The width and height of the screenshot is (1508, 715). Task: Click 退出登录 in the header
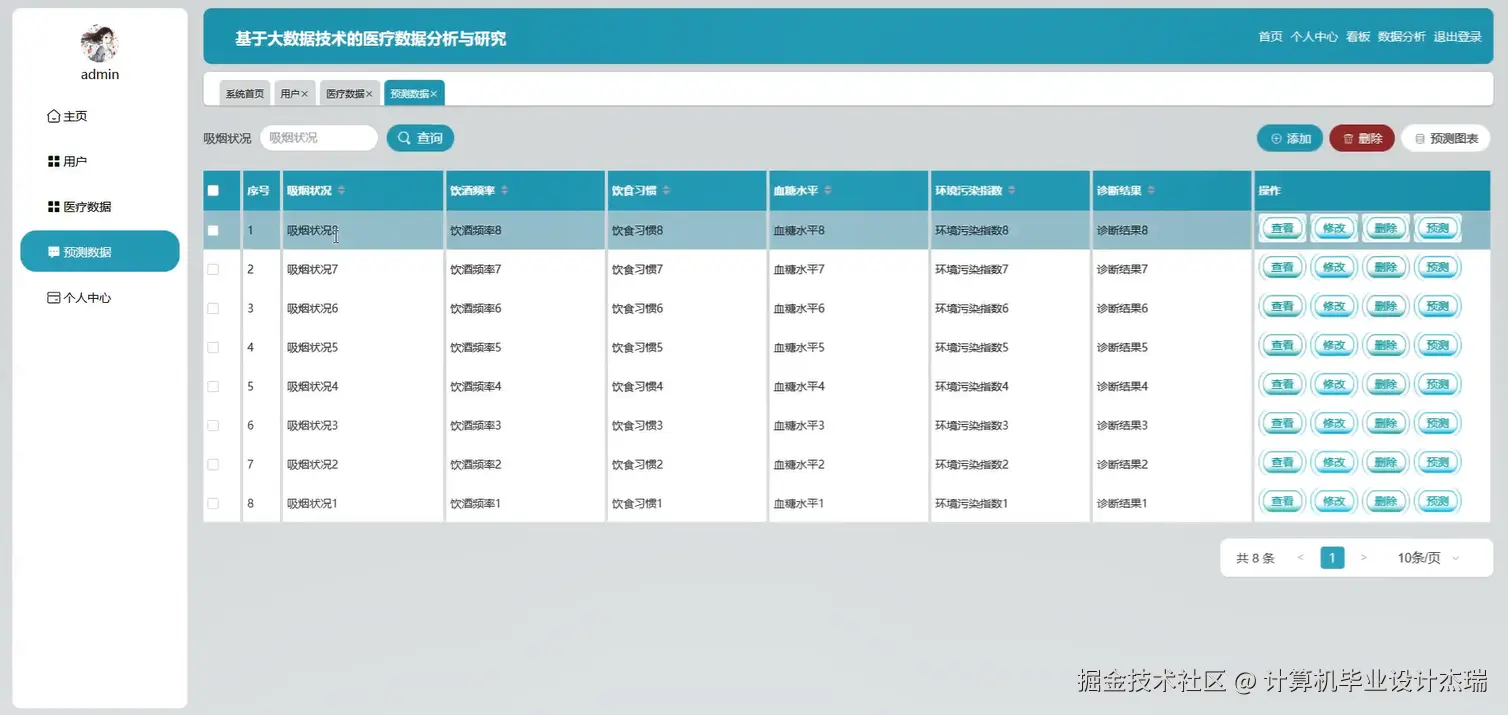(1458, 37)
